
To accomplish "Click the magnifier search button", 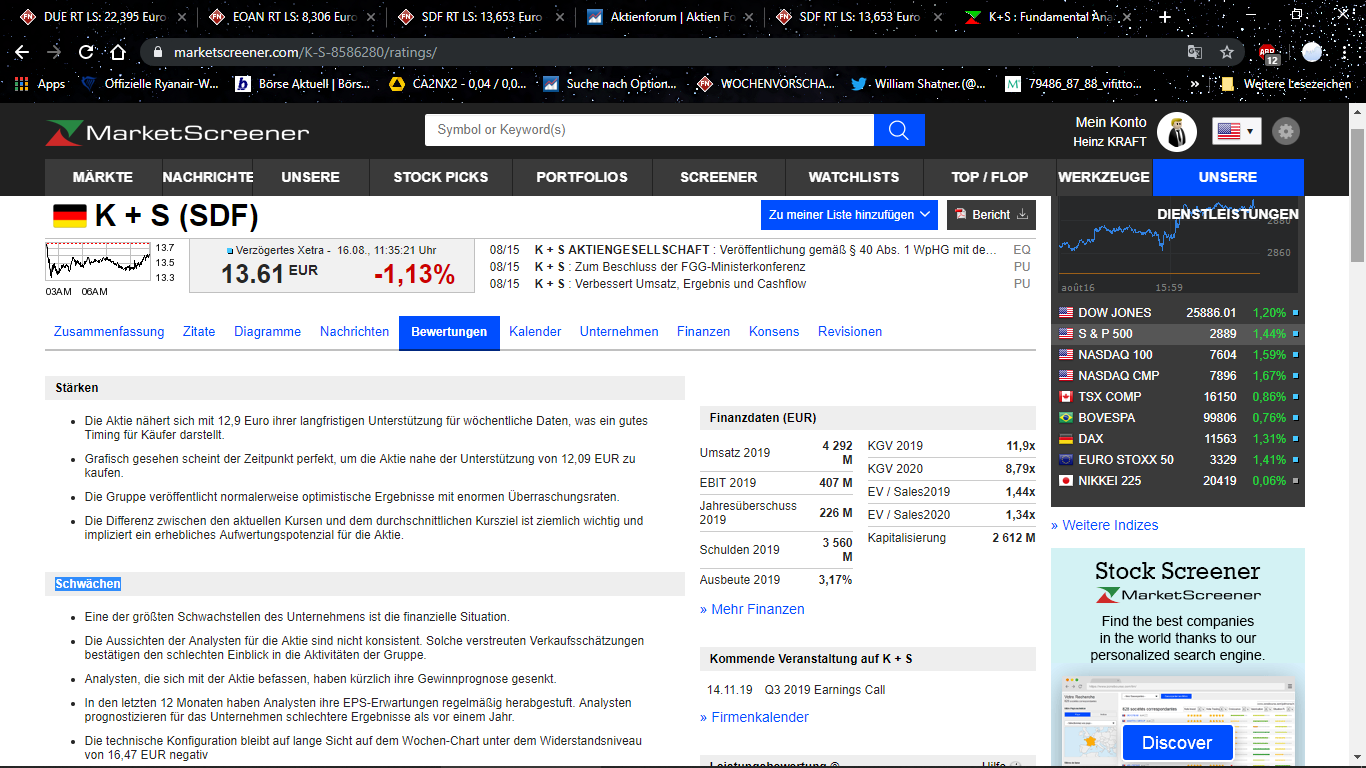I will (x=899, y=130).
